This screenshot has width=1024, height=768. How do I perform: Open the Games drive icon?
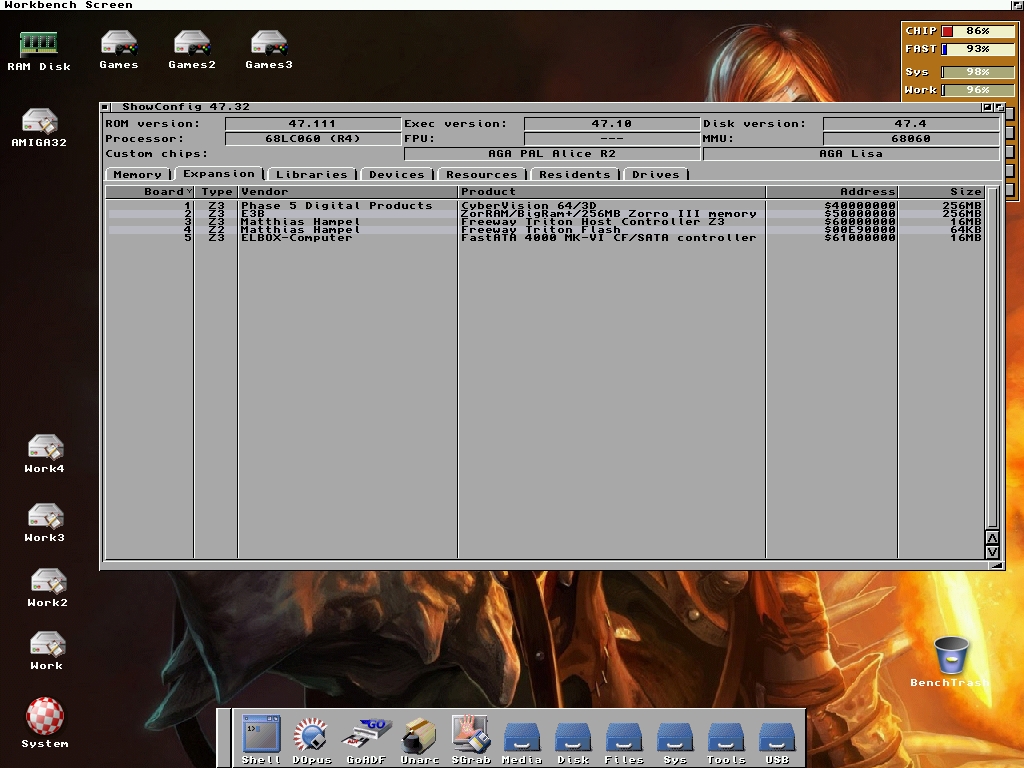119,50
